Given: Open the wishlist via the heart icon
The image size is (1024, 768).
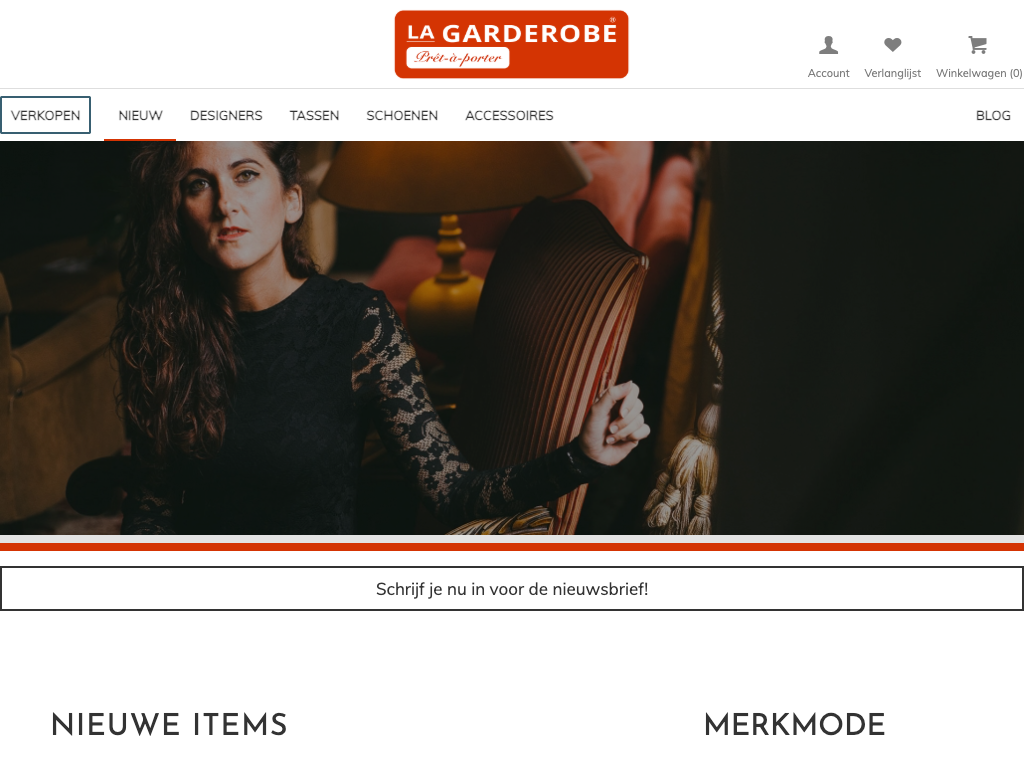Looking at the screenshot, I should (892, 44).
